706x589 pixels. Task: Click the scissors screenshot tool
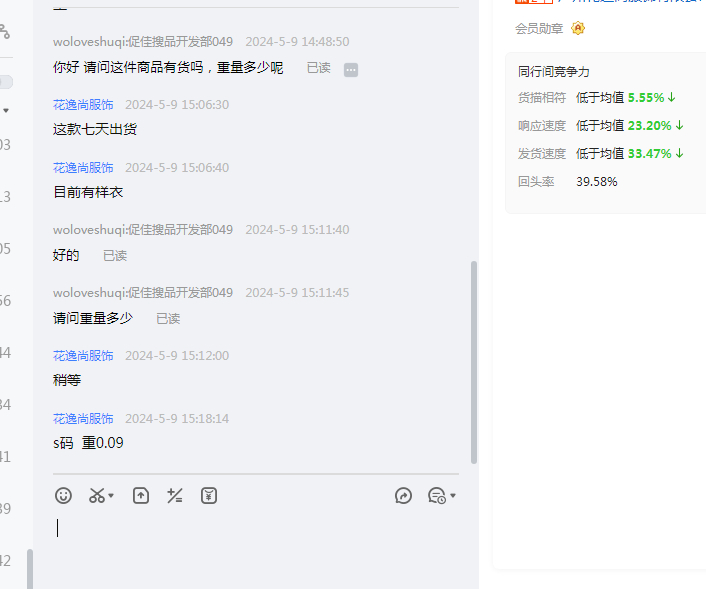click(x=96, y=495)
